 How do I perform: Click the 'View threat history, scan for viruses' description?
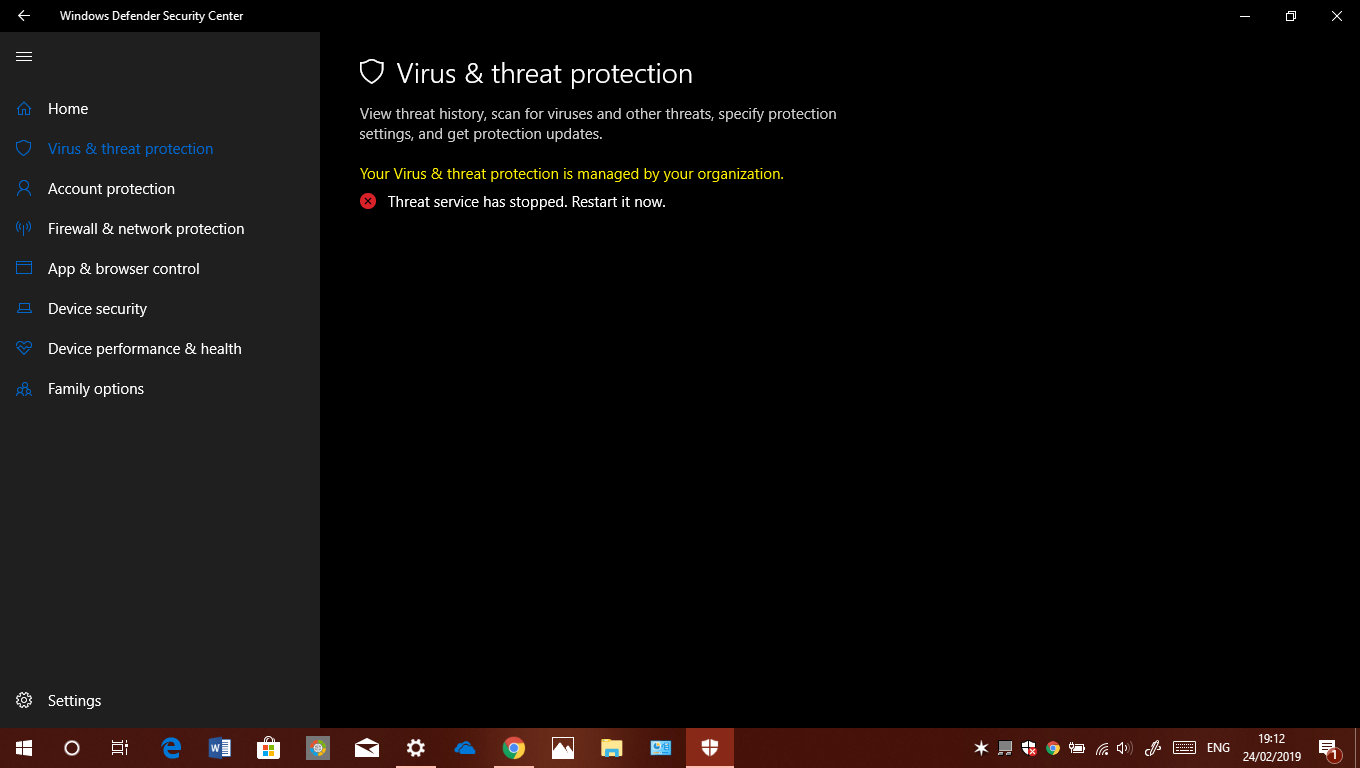click(x=598, y=123)
